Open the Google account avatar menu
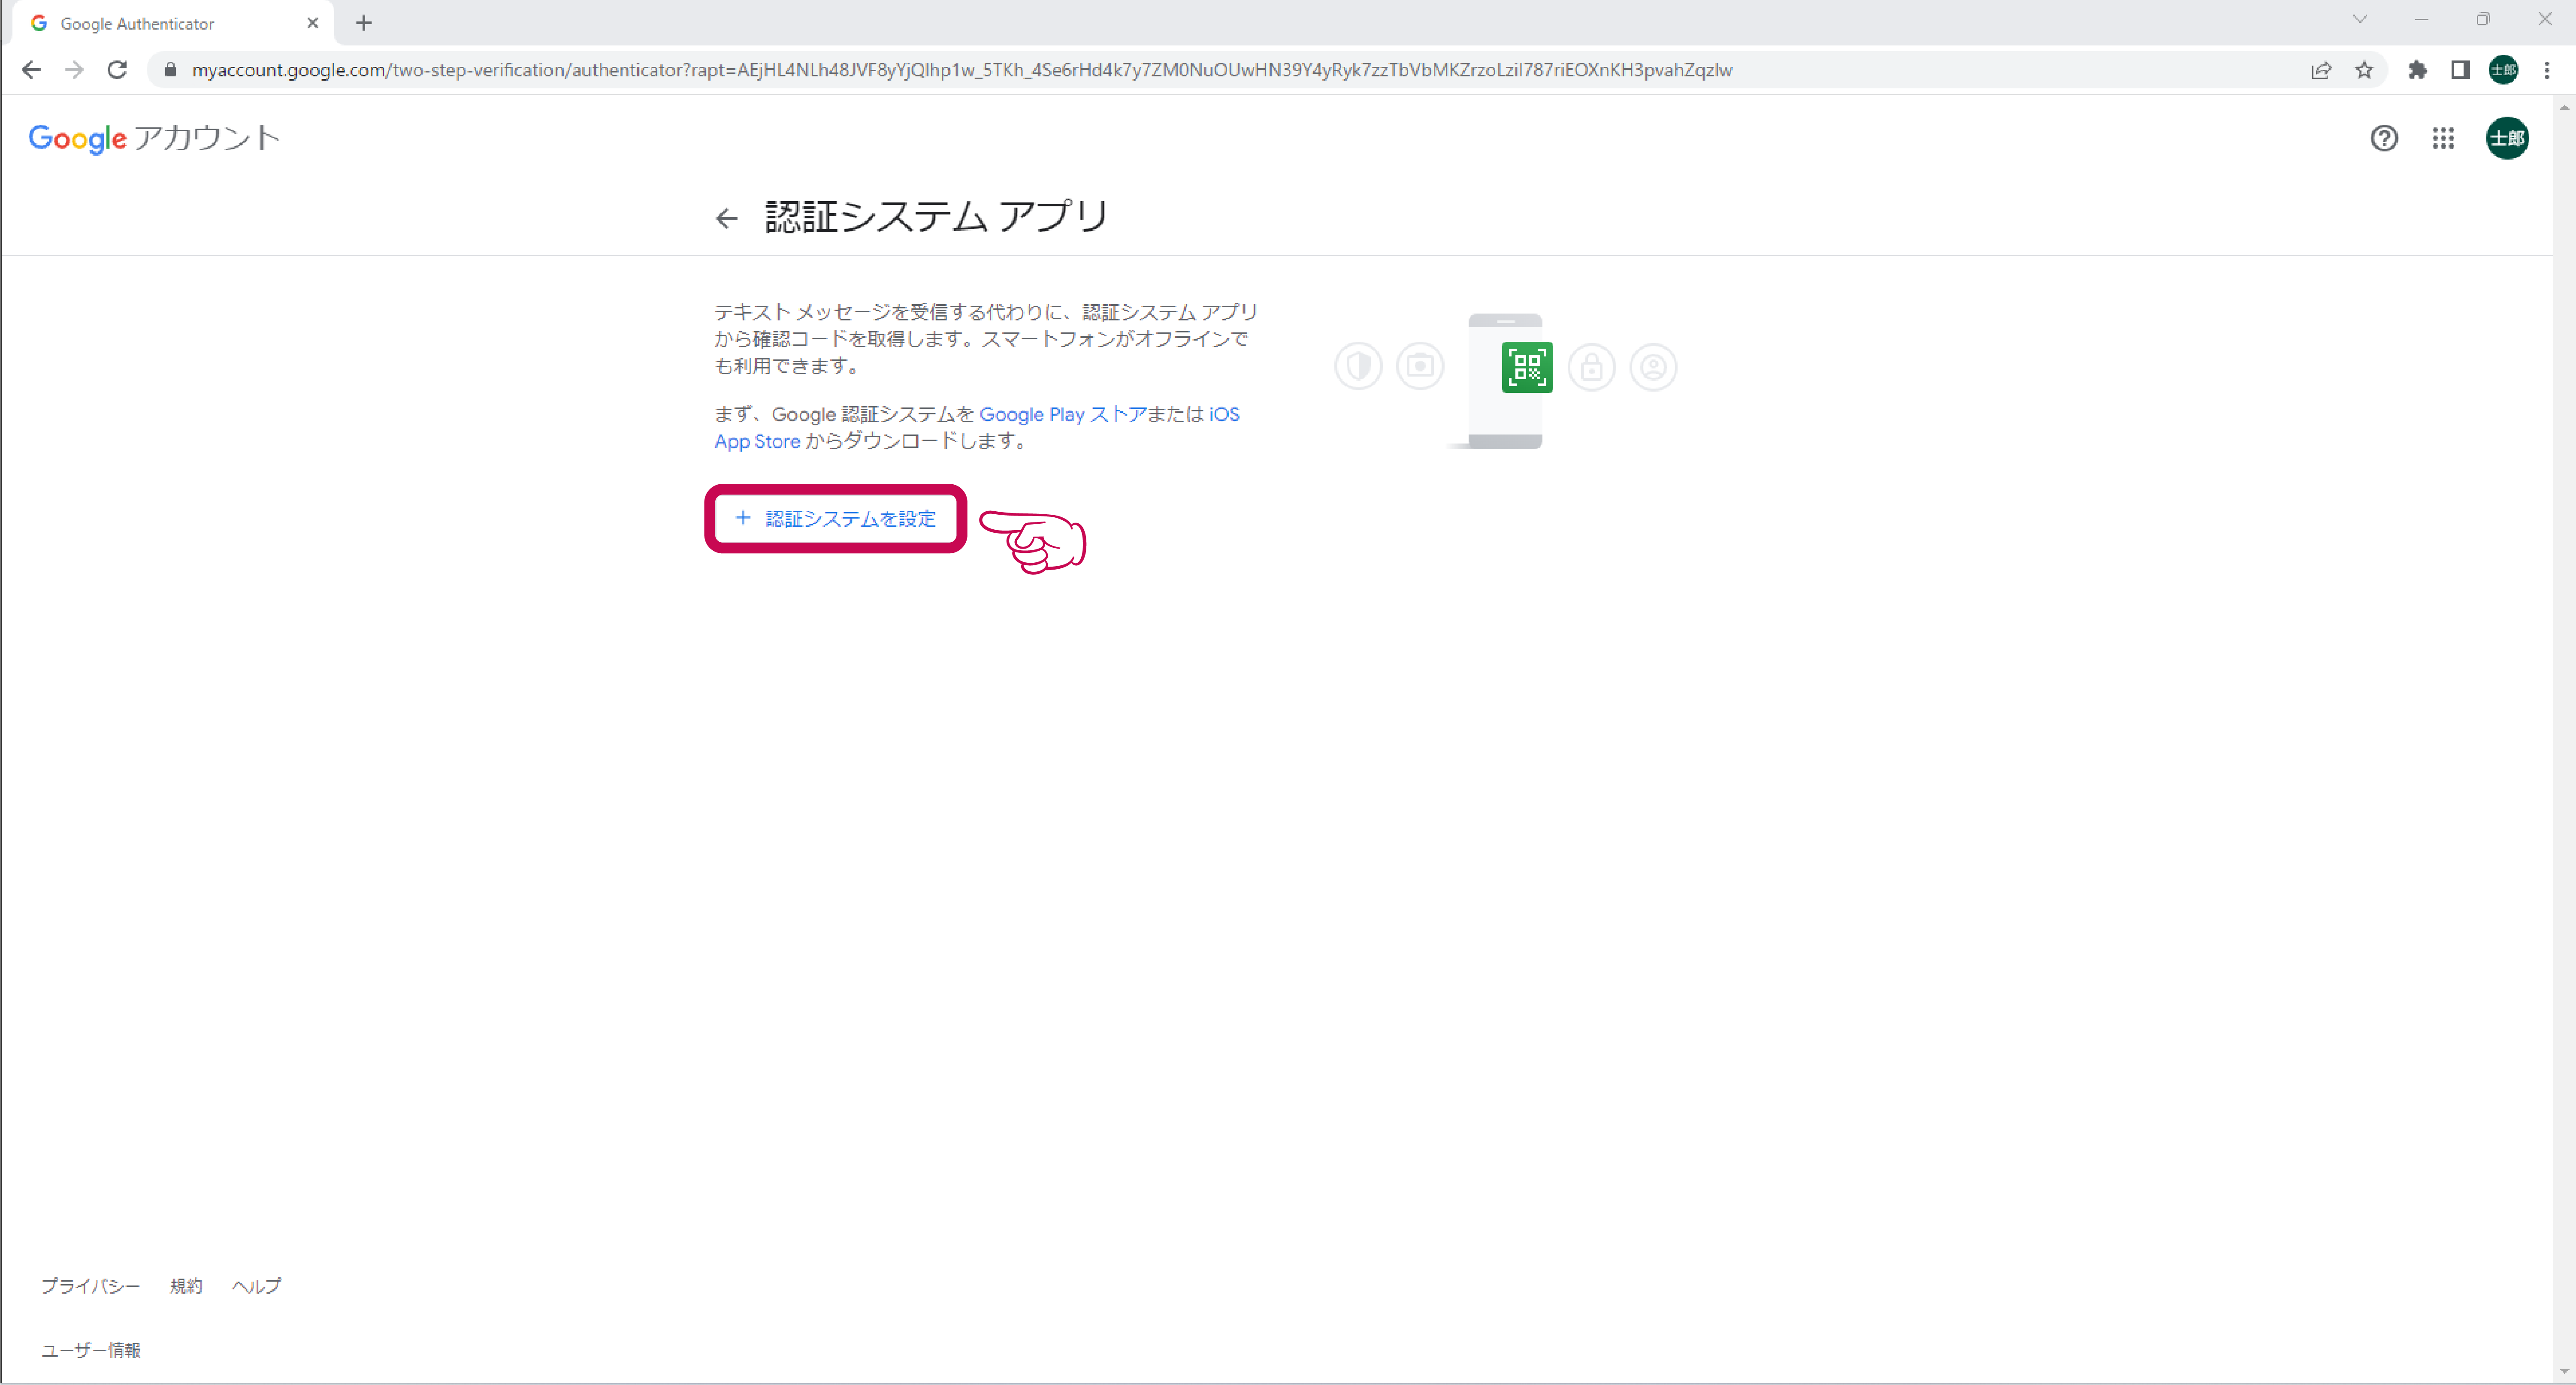Viewport: 2576px width, 1385px height. point(2507,138)
